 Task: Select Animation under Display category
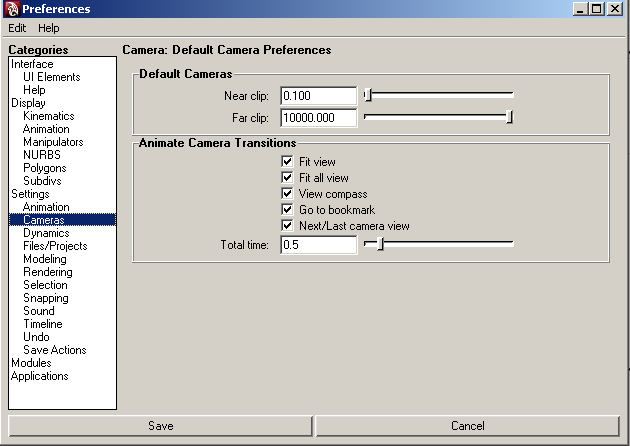pos(46,129)
